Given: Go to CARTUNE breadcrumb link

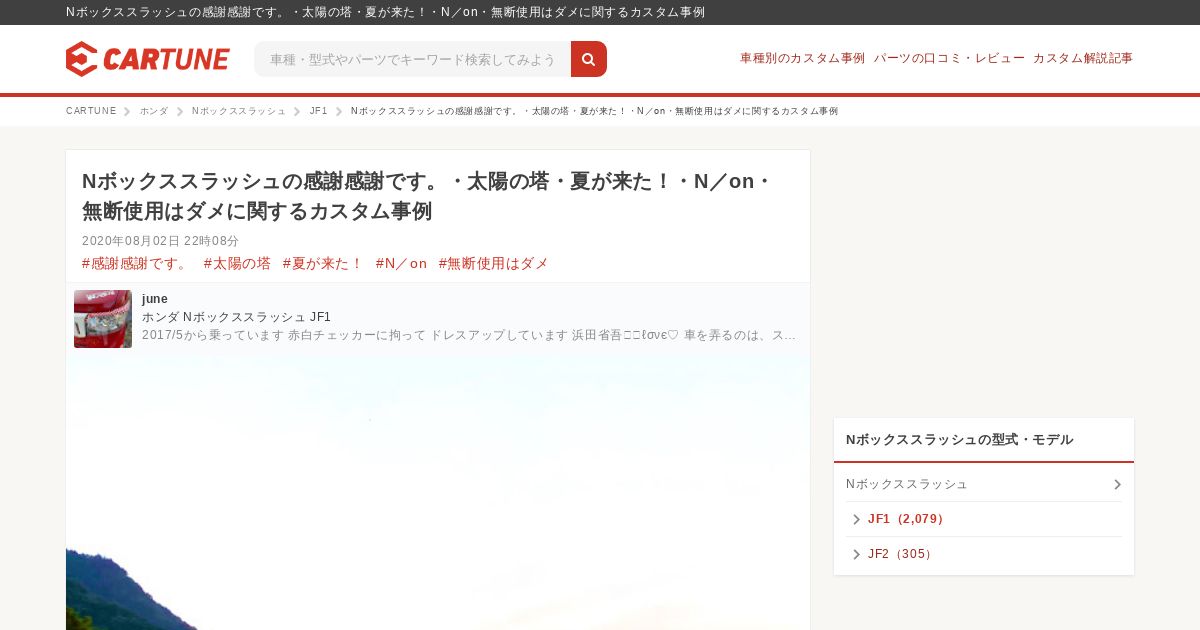Looking at the screenshot, I should click(x=91, y=111).
